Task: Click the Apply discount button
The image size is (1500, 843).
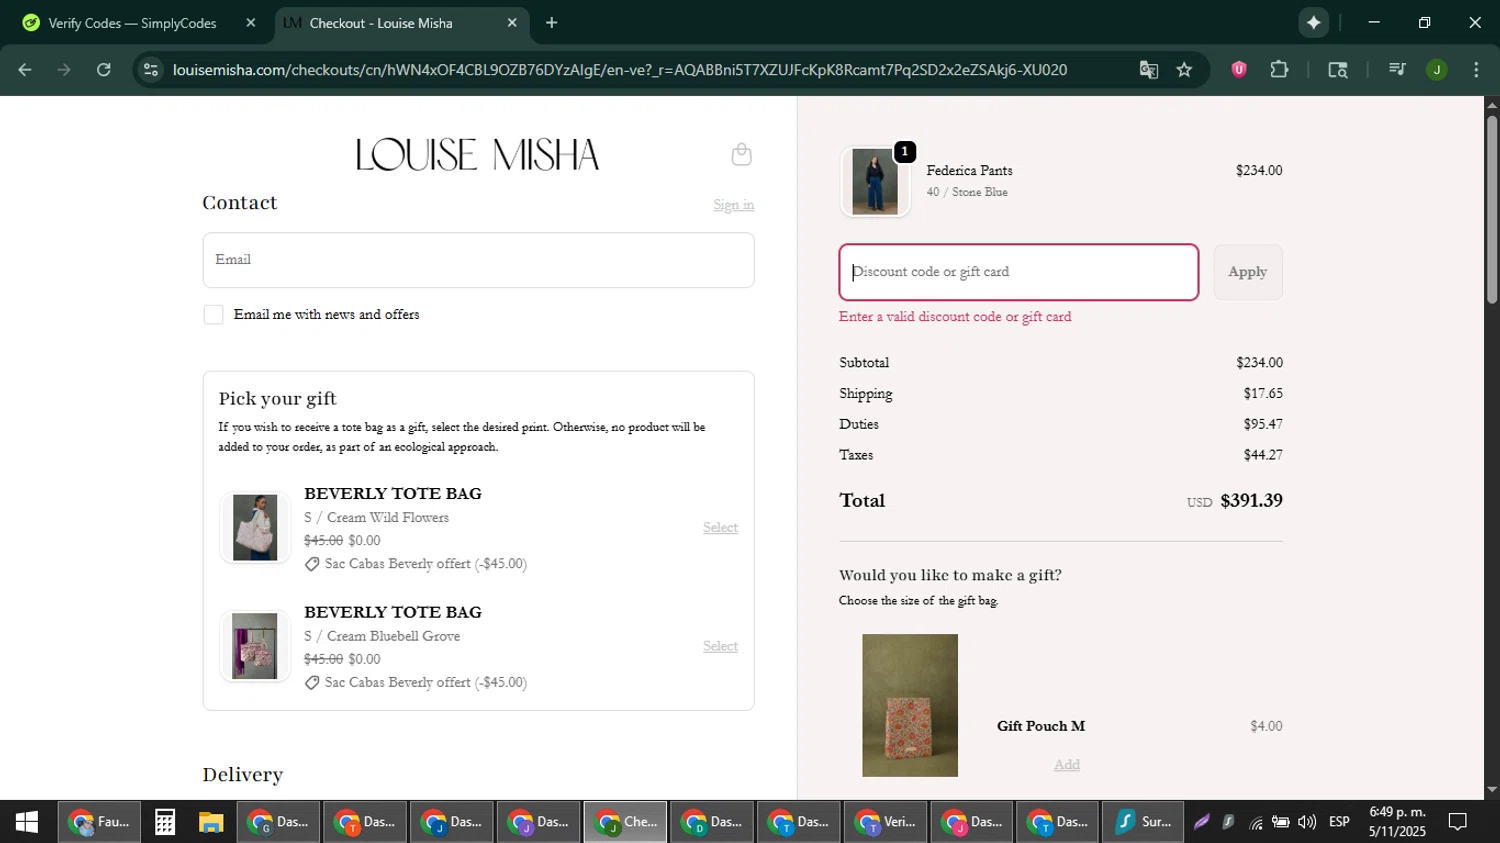Action: 1247,272
